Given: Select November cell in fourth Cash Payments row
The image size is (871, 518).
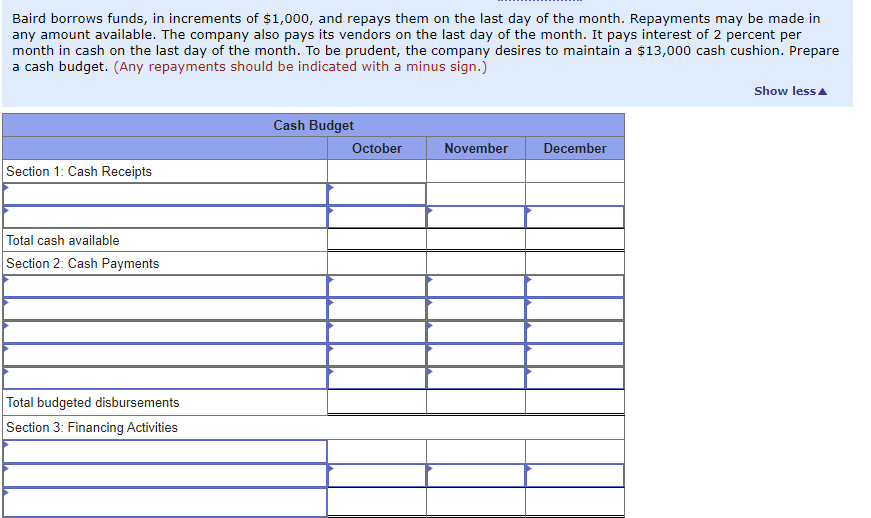Looking at the screenshot, I should [476, 355].
